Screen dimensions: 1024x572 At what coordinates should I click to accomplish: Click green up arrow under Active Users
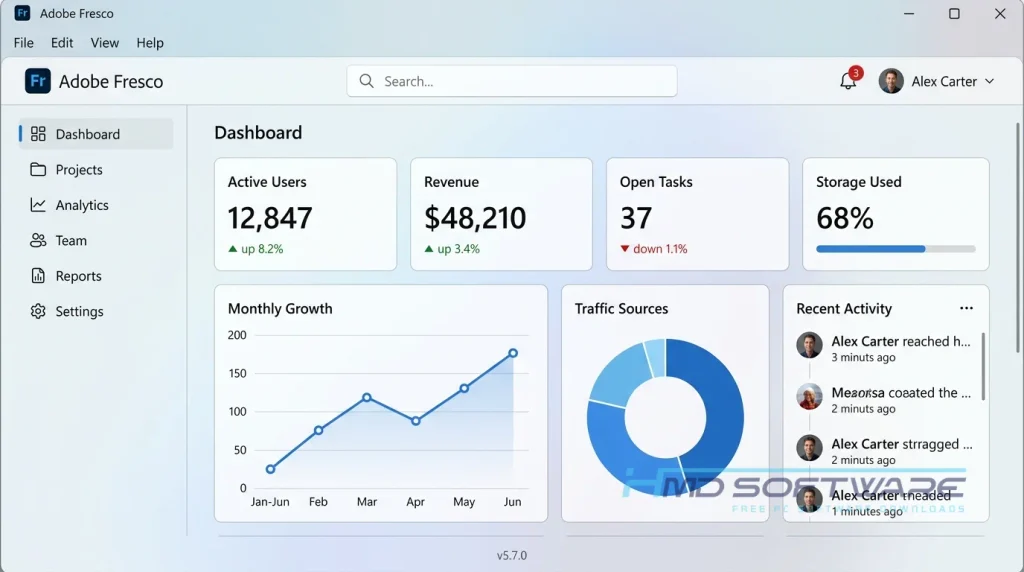pos(232,249)
